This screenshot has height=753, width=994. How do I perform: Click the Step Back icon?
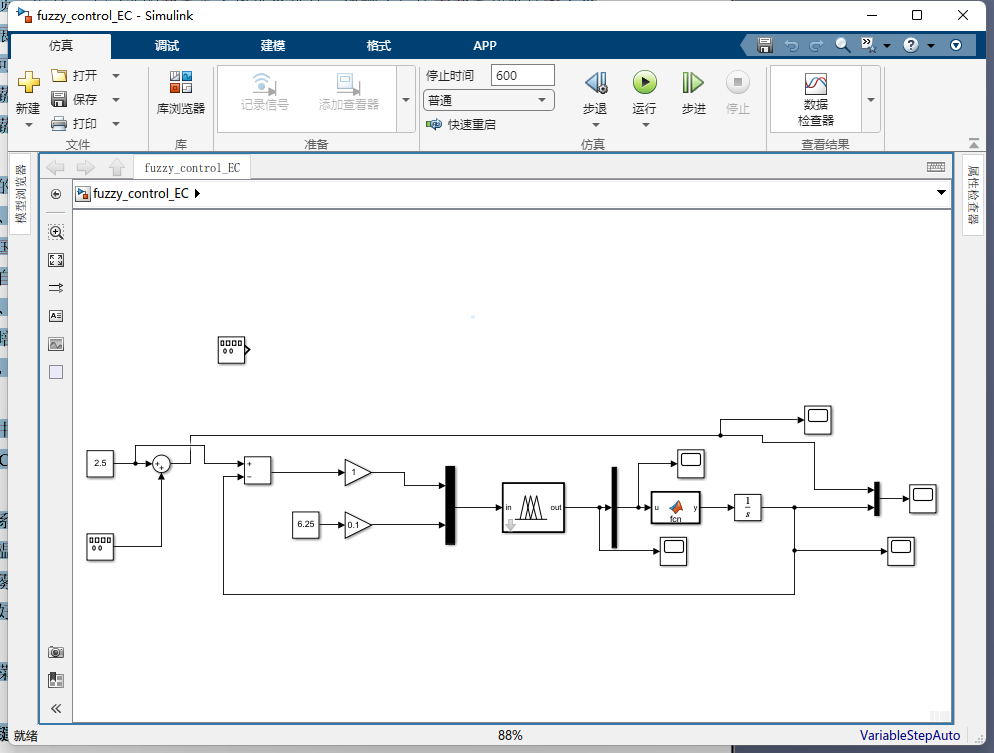pos(596,82)
